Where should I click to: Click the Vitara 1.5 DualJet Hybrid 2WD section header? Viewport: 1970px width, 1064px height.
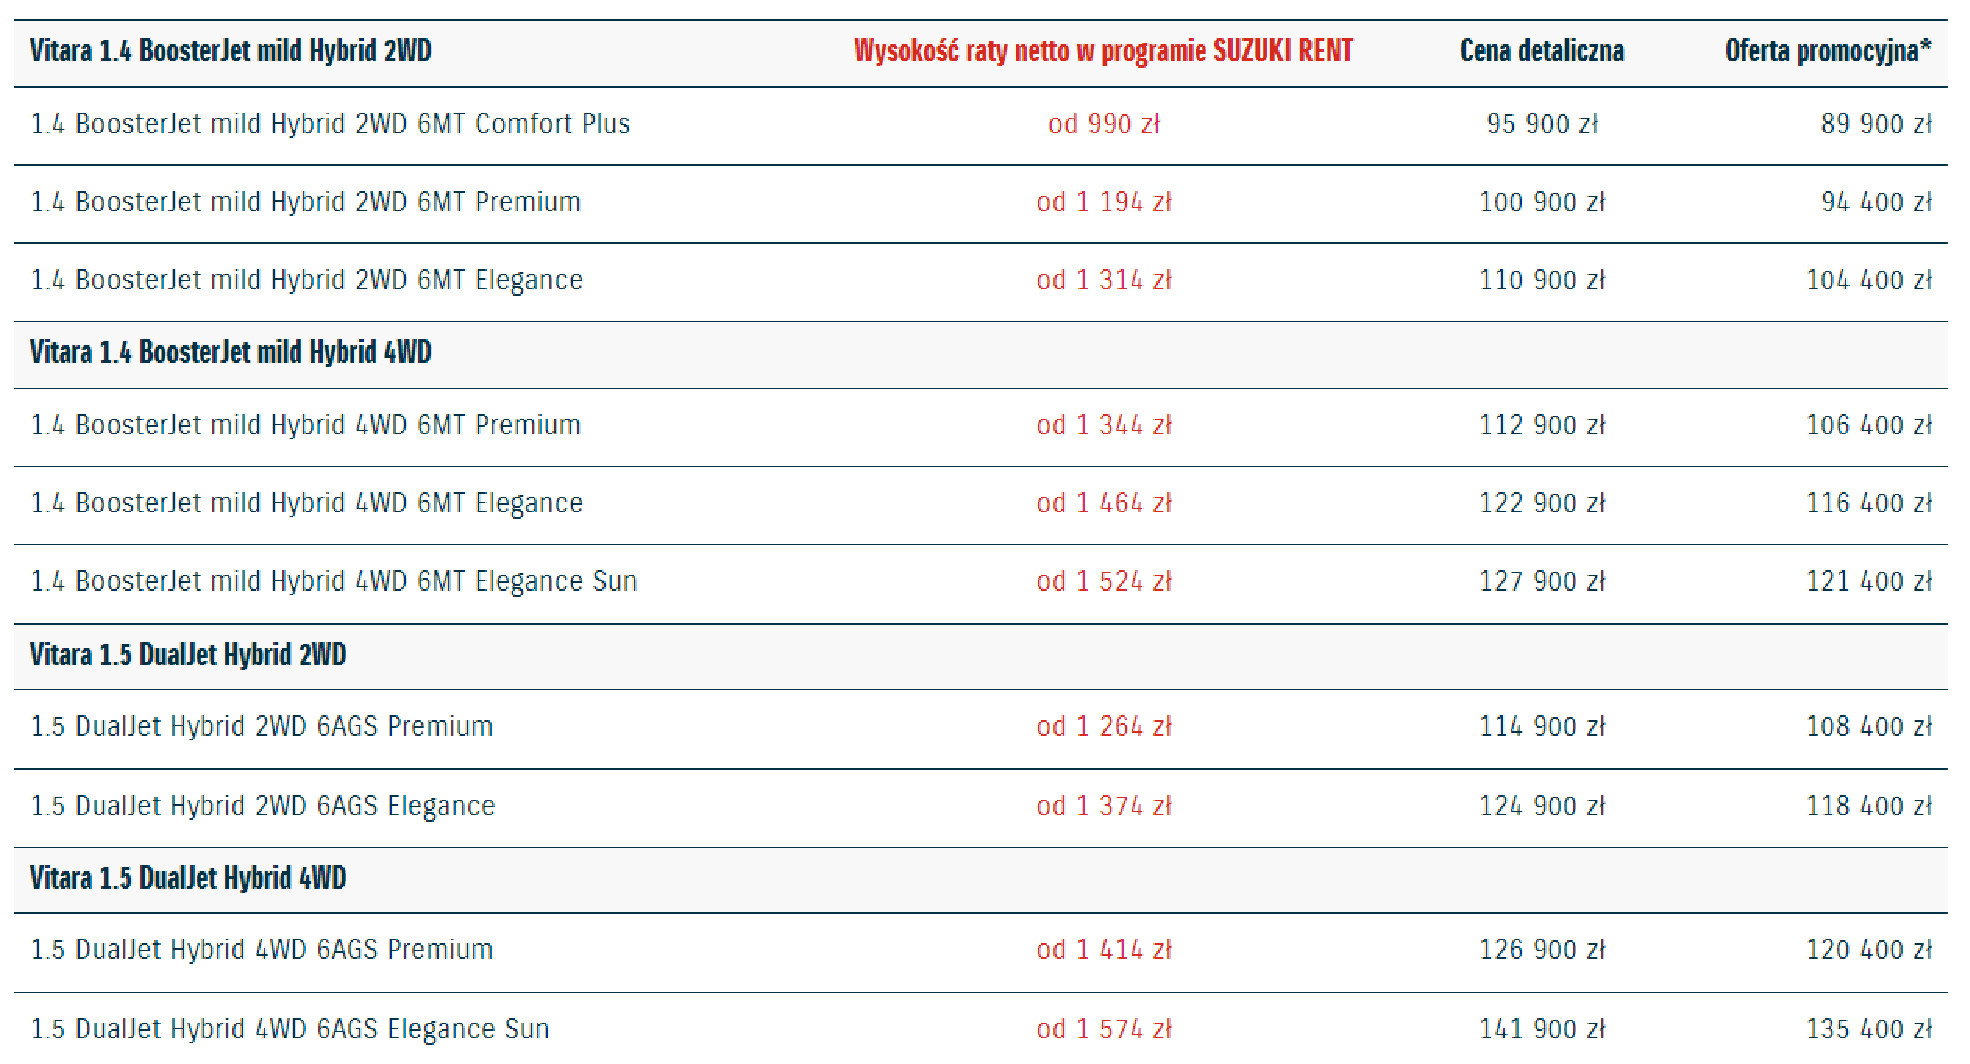(188, 655)
